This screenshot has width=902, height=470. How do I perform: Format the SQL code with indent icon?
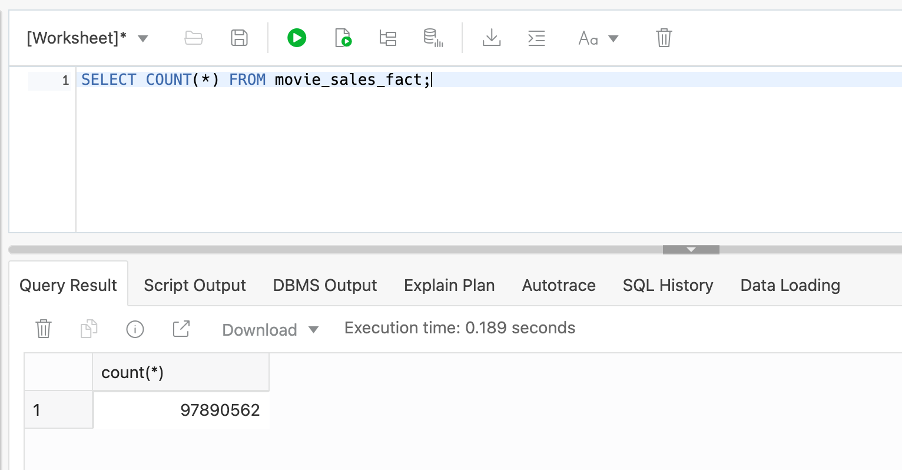(537, 38)
